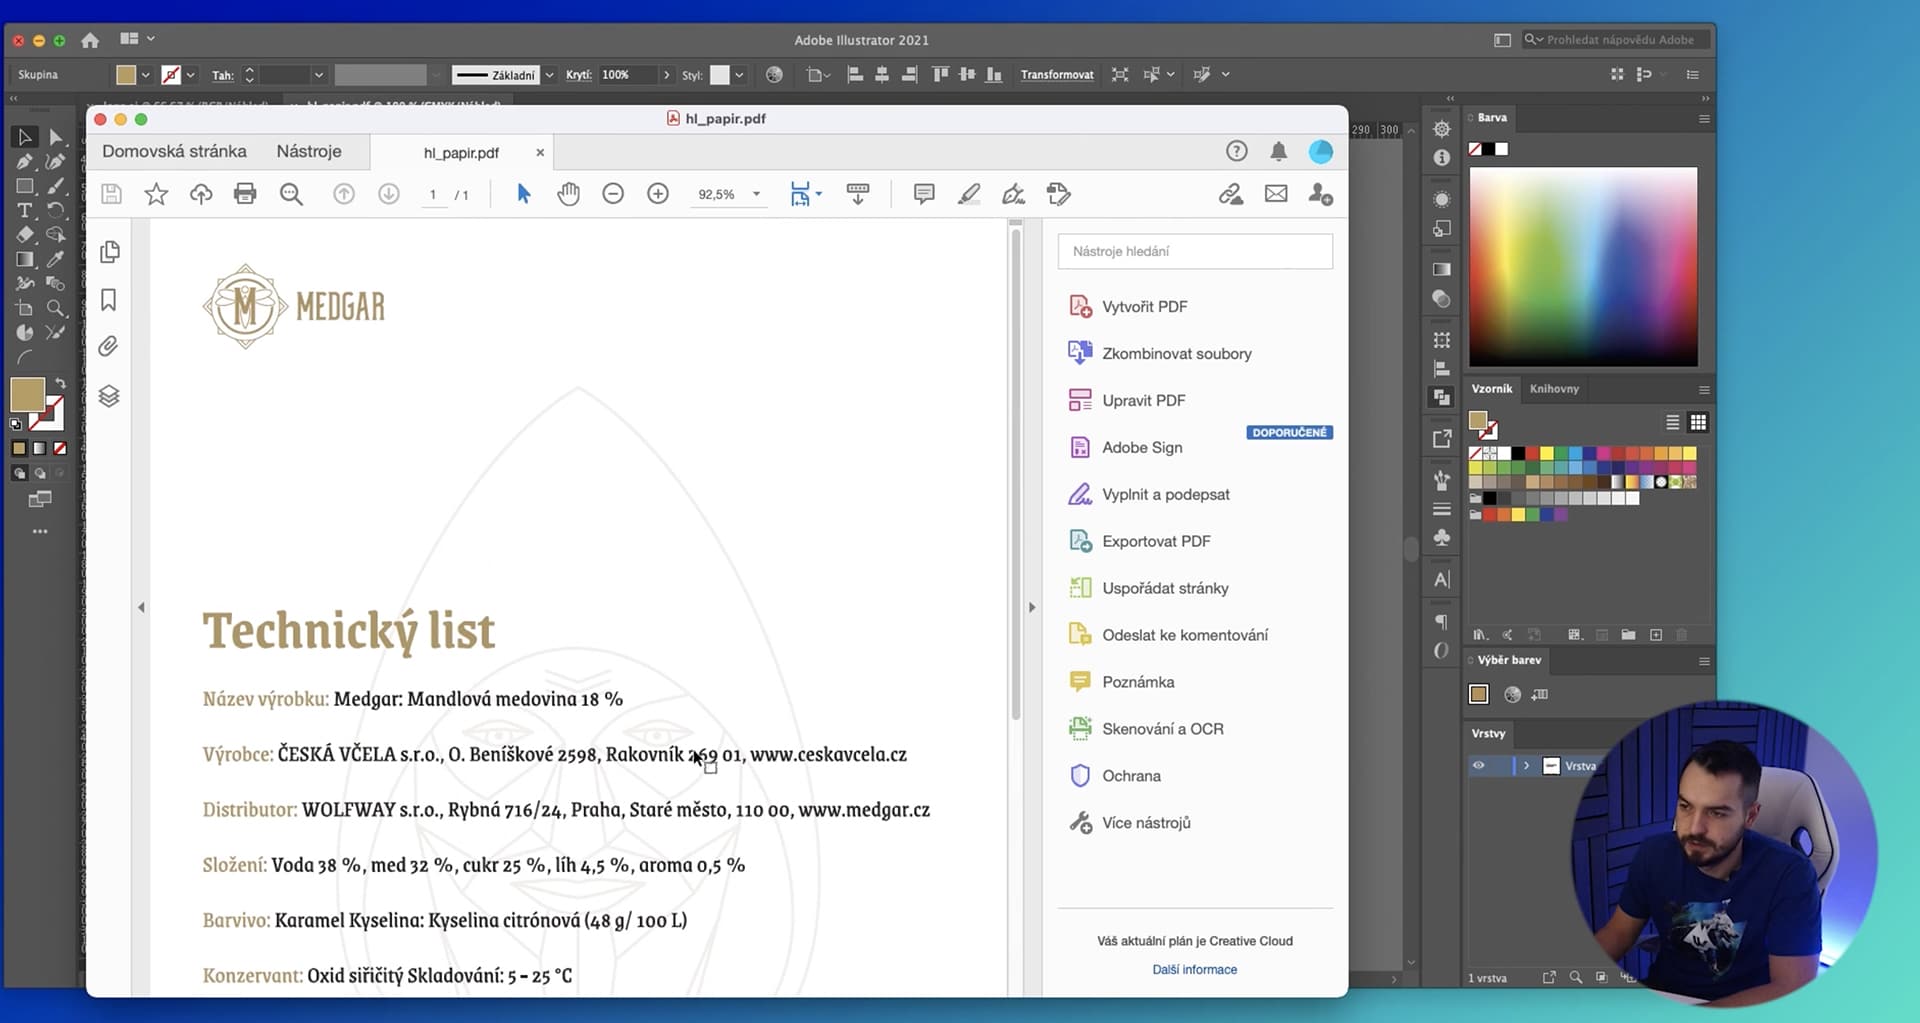
Task: Open the stroke color dropdown in control bar
Action: pyautogui.click(x=190, y=75)
